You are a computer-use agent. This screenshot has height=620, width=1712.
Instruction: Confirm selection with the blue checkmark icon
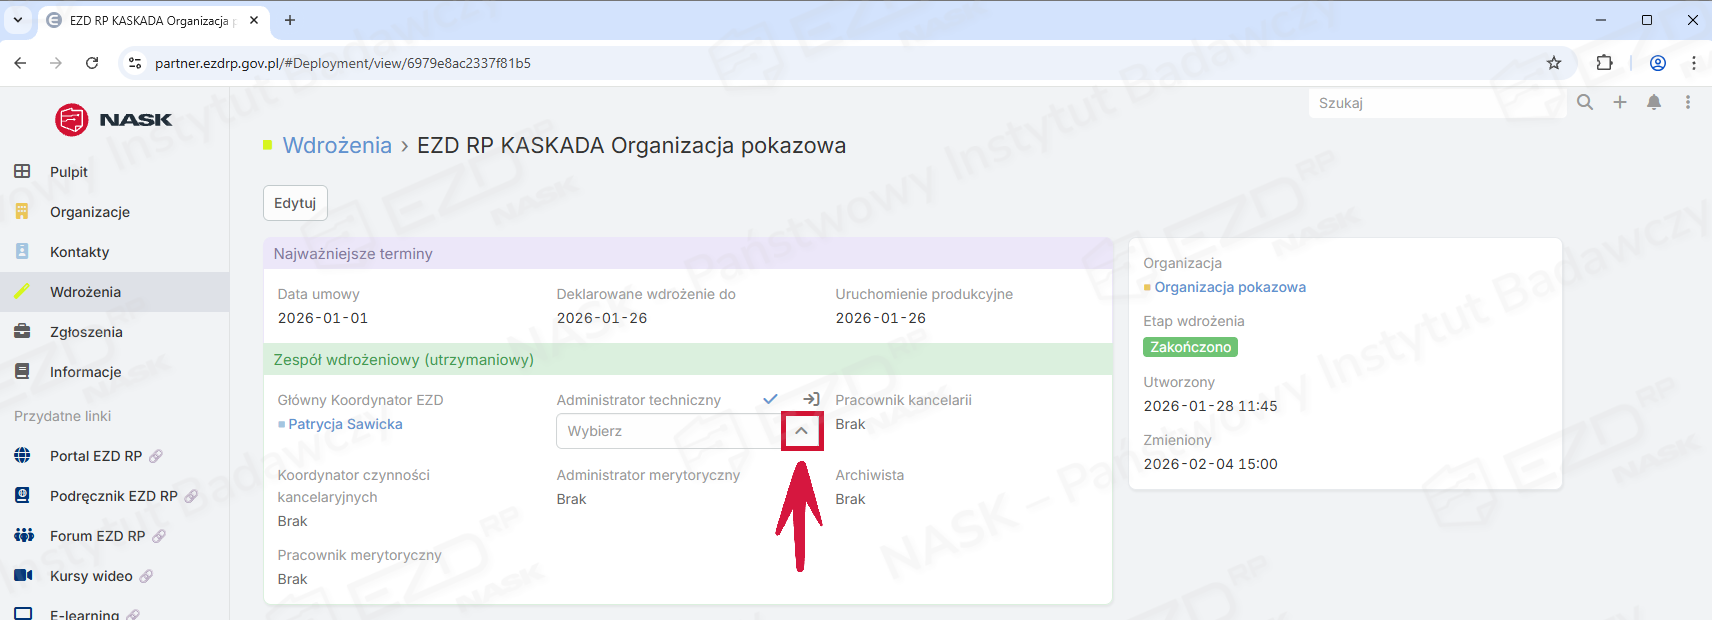tap(770, 399)
